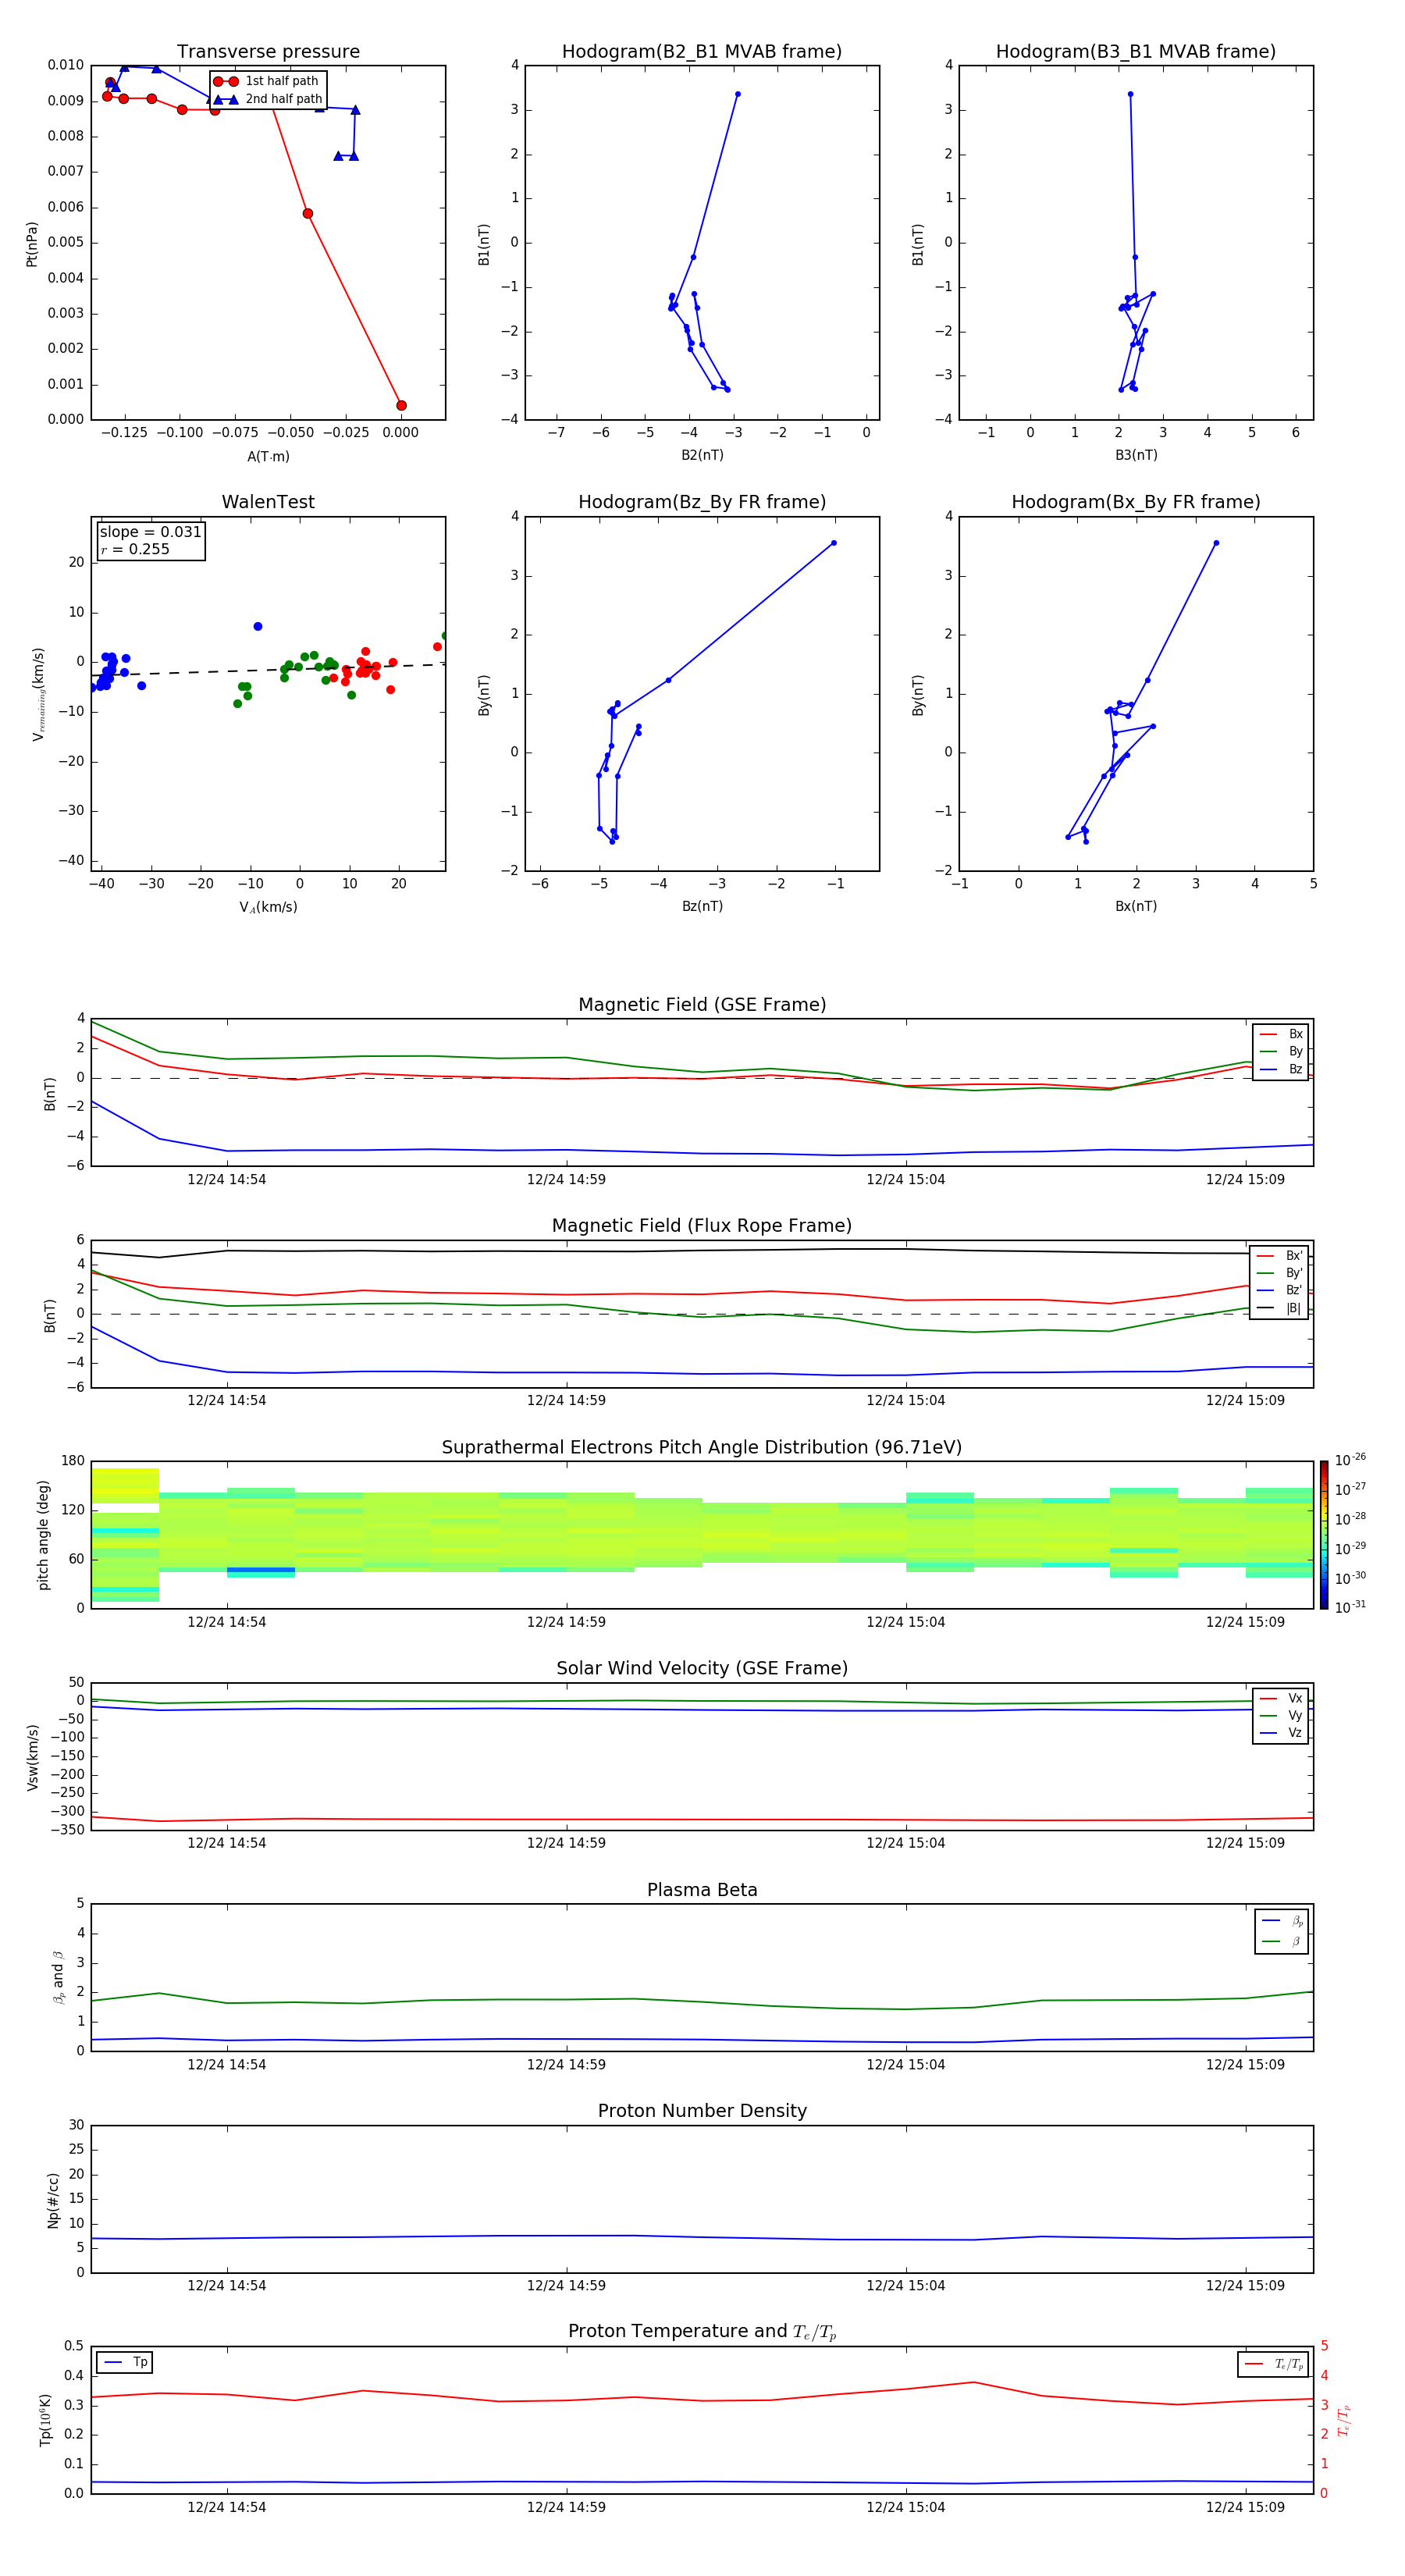This screenshot has width=1405, height=2576.
Task: Click the top-right point in the Bz_By hodogram
Action: coord(834,544)
